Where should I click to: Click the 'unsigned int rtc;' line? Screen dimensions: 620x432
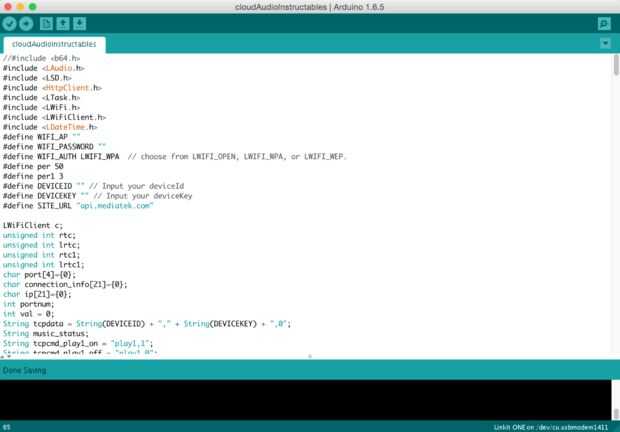[39, 236]
